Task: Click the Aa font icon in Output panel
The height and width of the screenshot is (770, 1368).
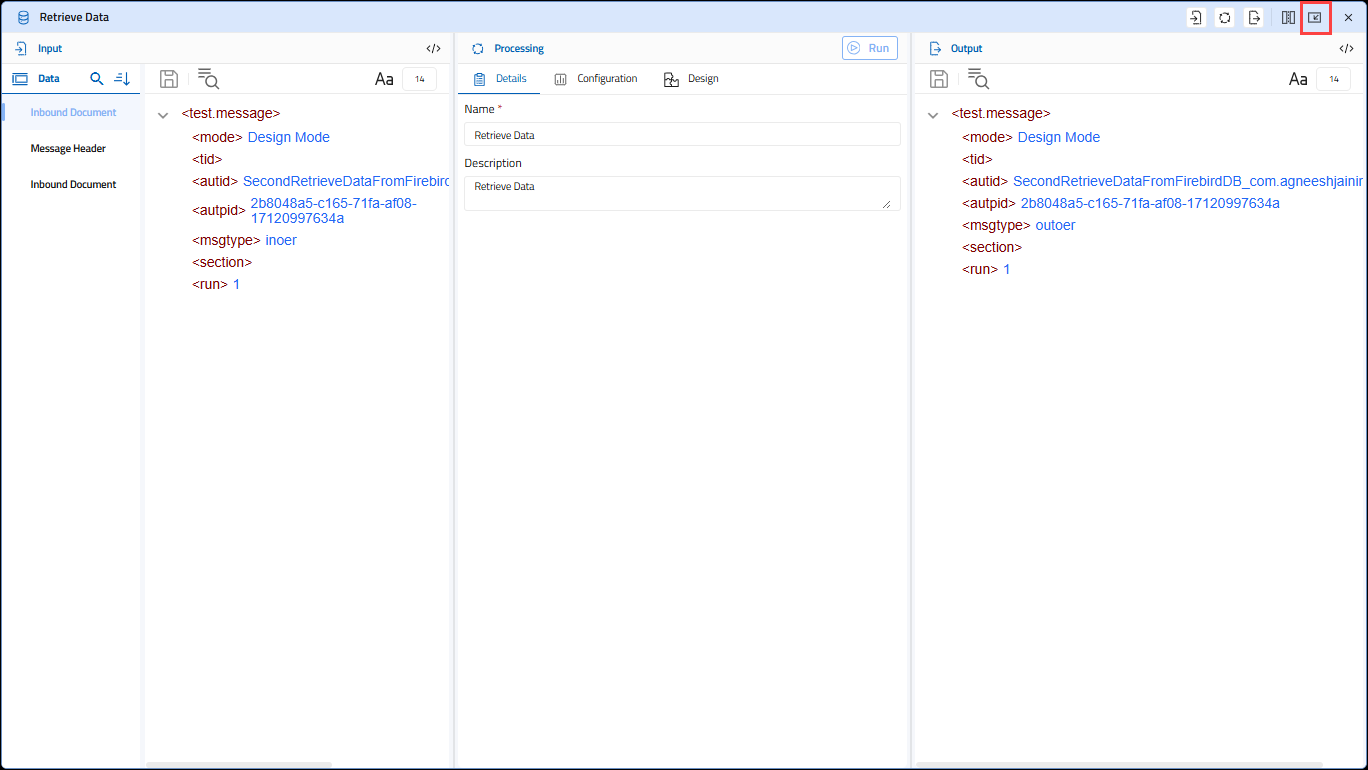Action: [x=1298, y=79]
